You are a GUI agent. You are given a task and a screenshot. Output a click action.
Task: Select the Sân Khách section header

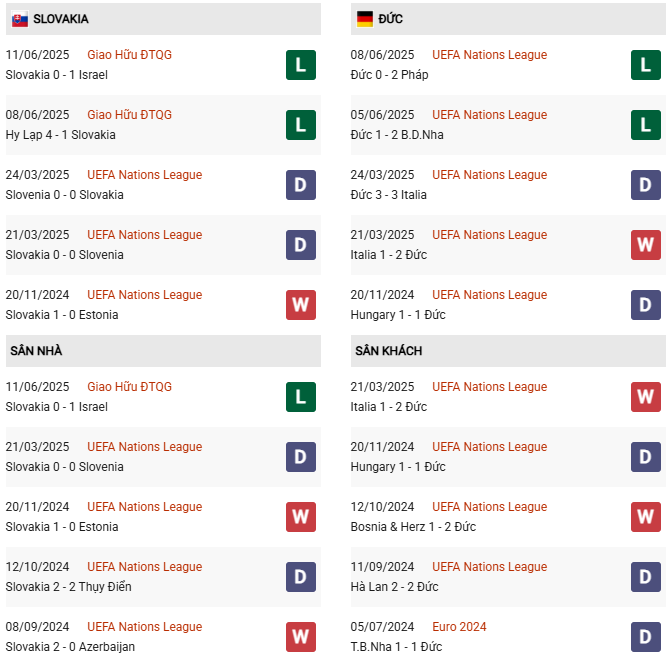[388, 351]
